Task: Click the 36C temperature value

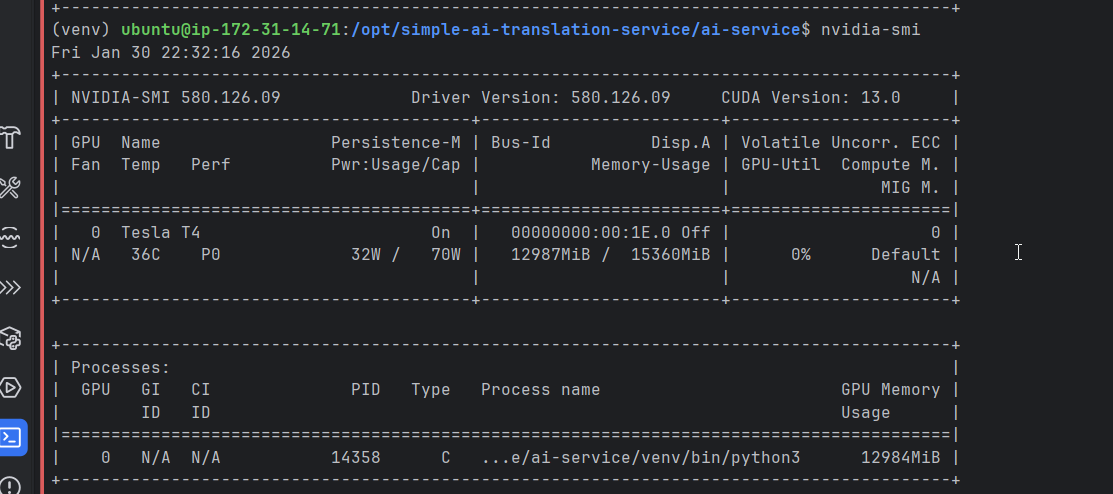Action: (x=146, y=255)
